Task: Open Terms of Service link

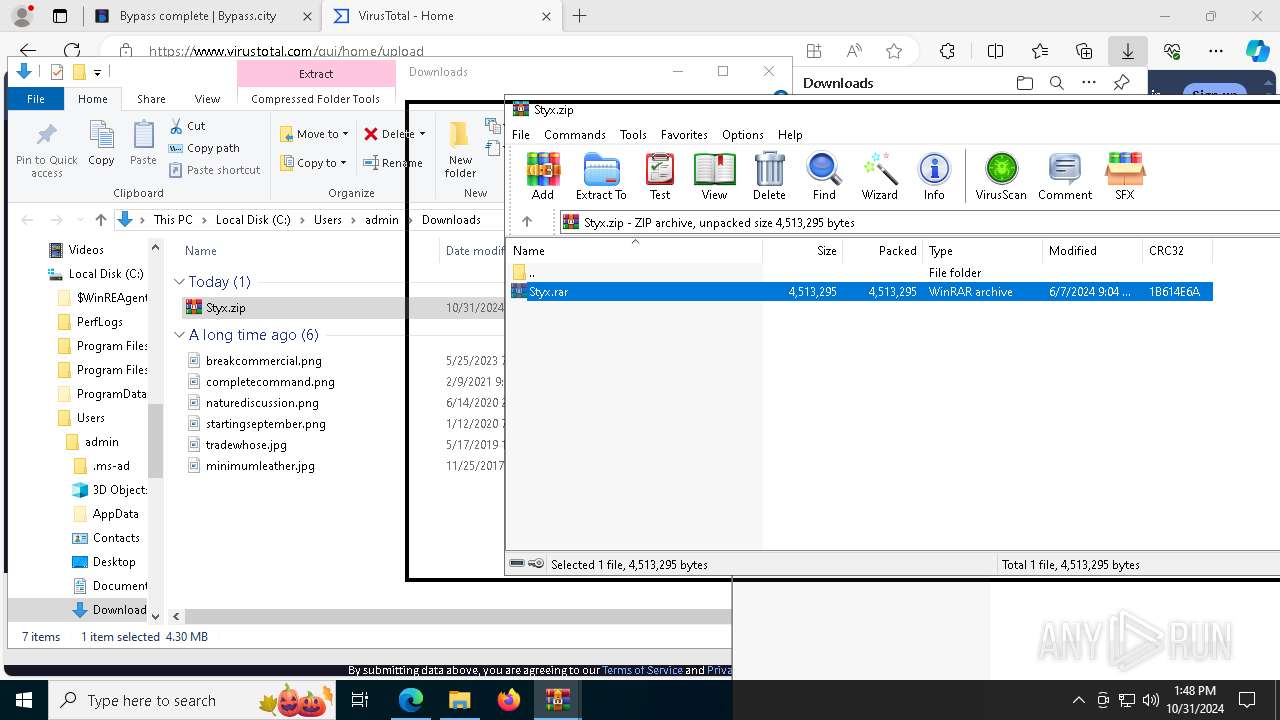Action: (642, 670)
